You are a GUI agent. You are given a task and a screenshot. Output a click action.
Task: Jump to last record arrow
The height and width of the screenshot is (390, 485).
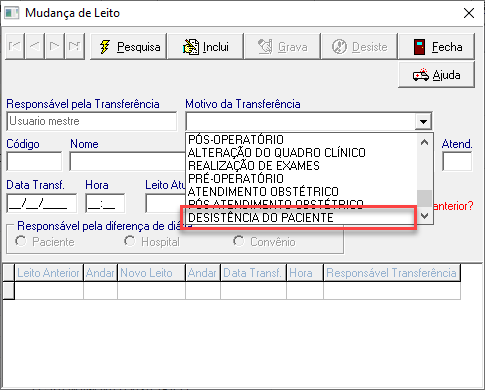coord(75,46)
